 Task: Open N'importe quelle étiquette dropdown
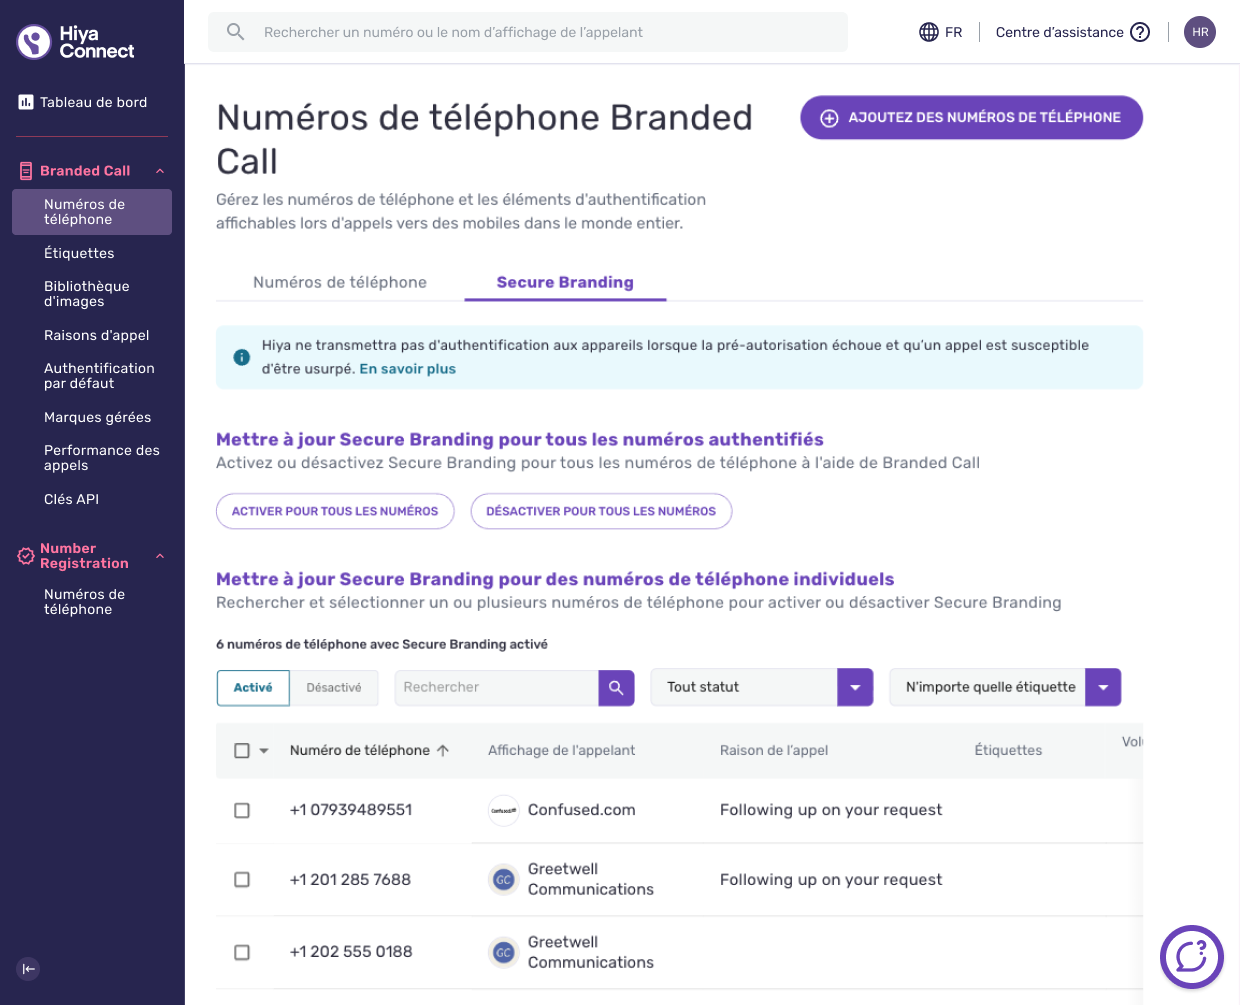pyautogui.click(x=1005, y=687)
